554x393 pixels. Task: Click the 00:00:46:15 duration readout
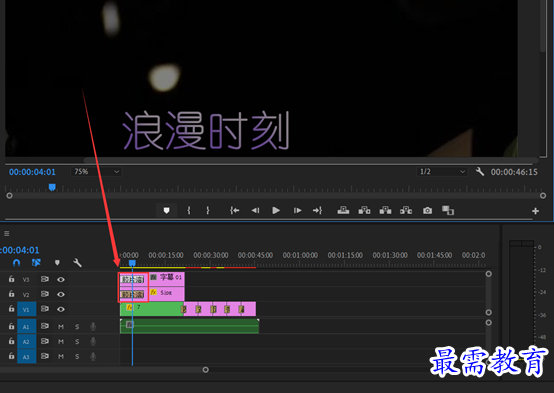pyautogui.click(x=514, y=172)
